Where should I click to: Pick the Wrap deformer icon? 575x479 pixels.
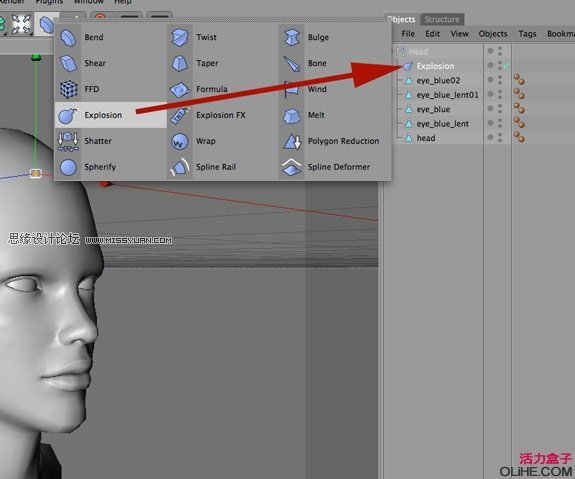point(180,141)
